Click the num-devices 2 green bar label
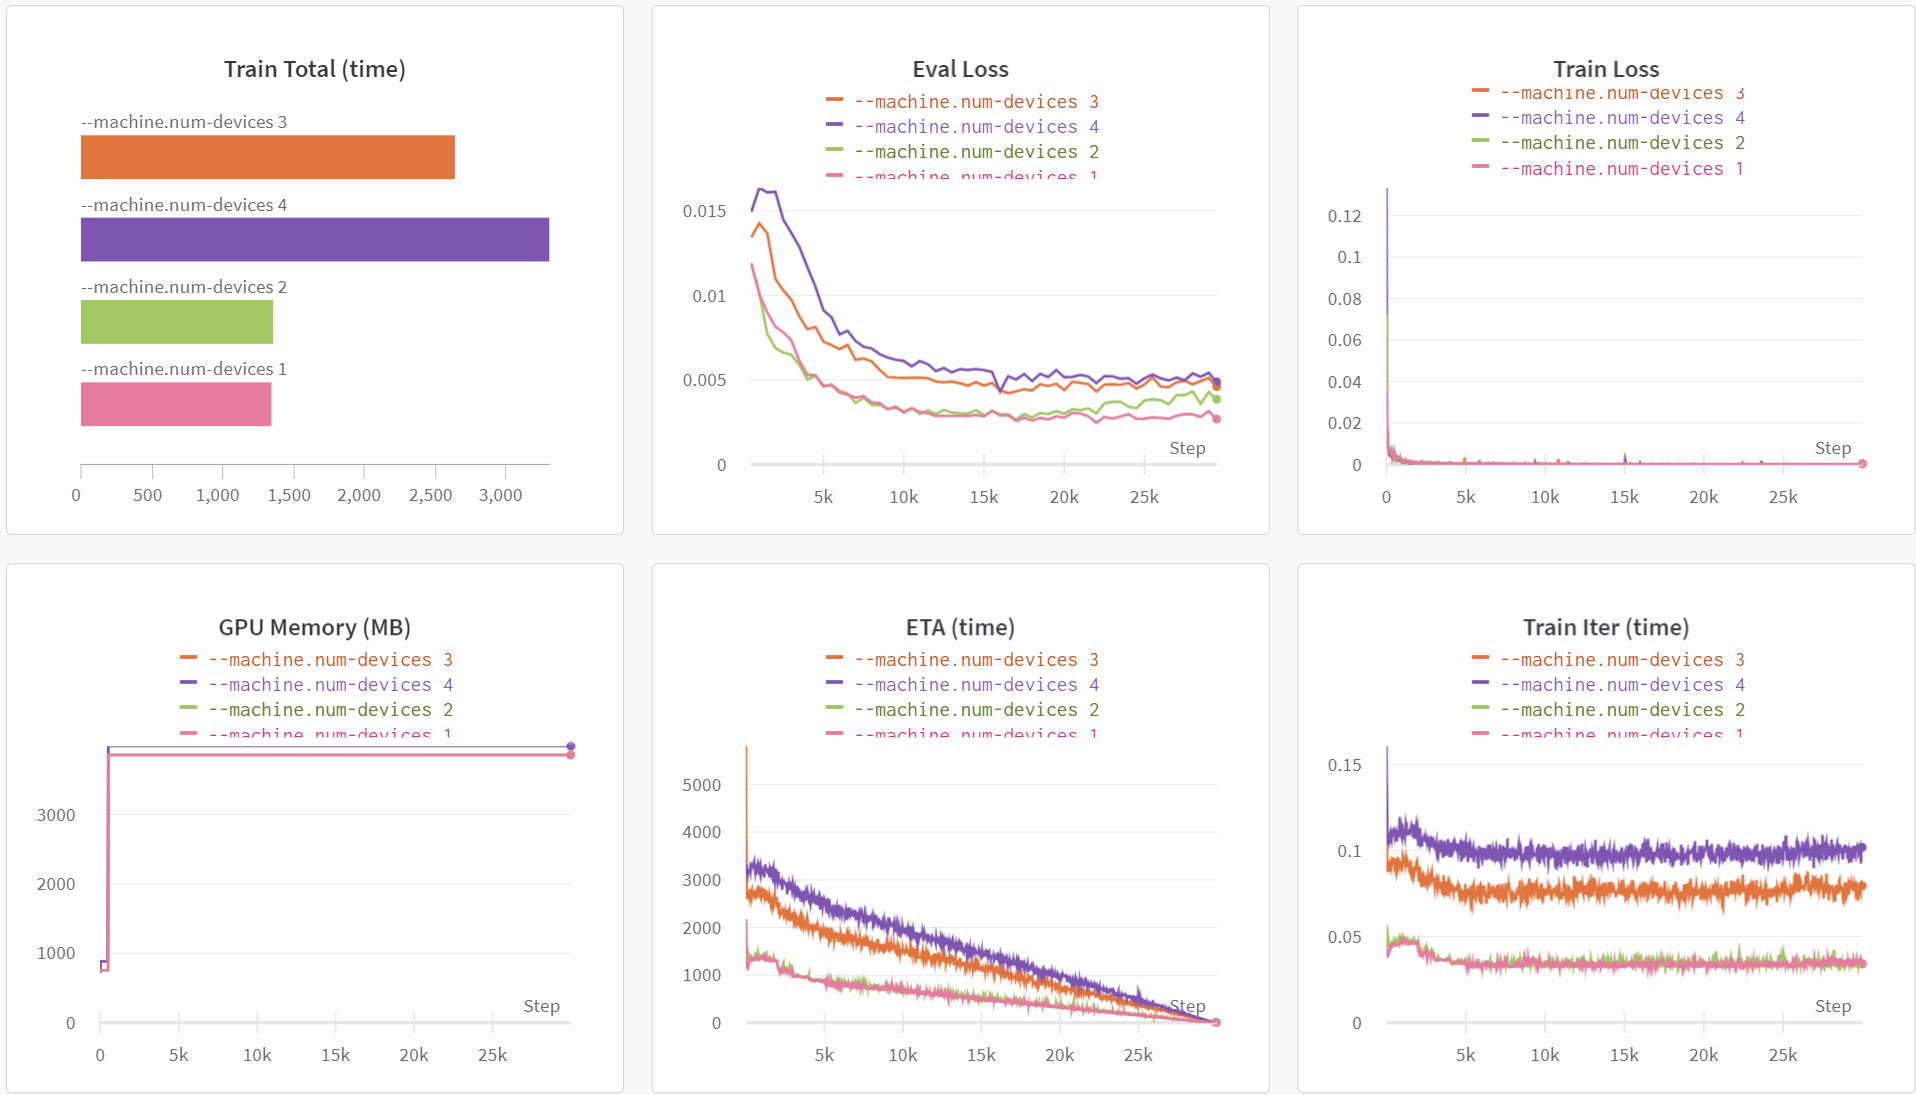 [183, 286]
